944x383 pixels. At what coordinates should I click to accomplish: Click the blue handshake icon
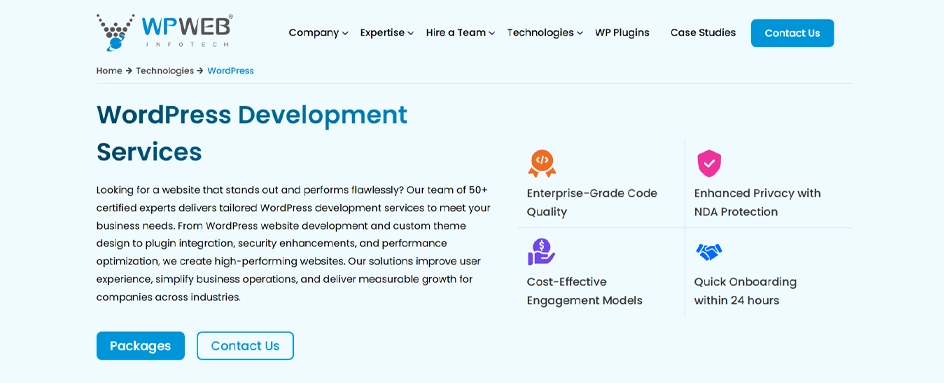709,252
